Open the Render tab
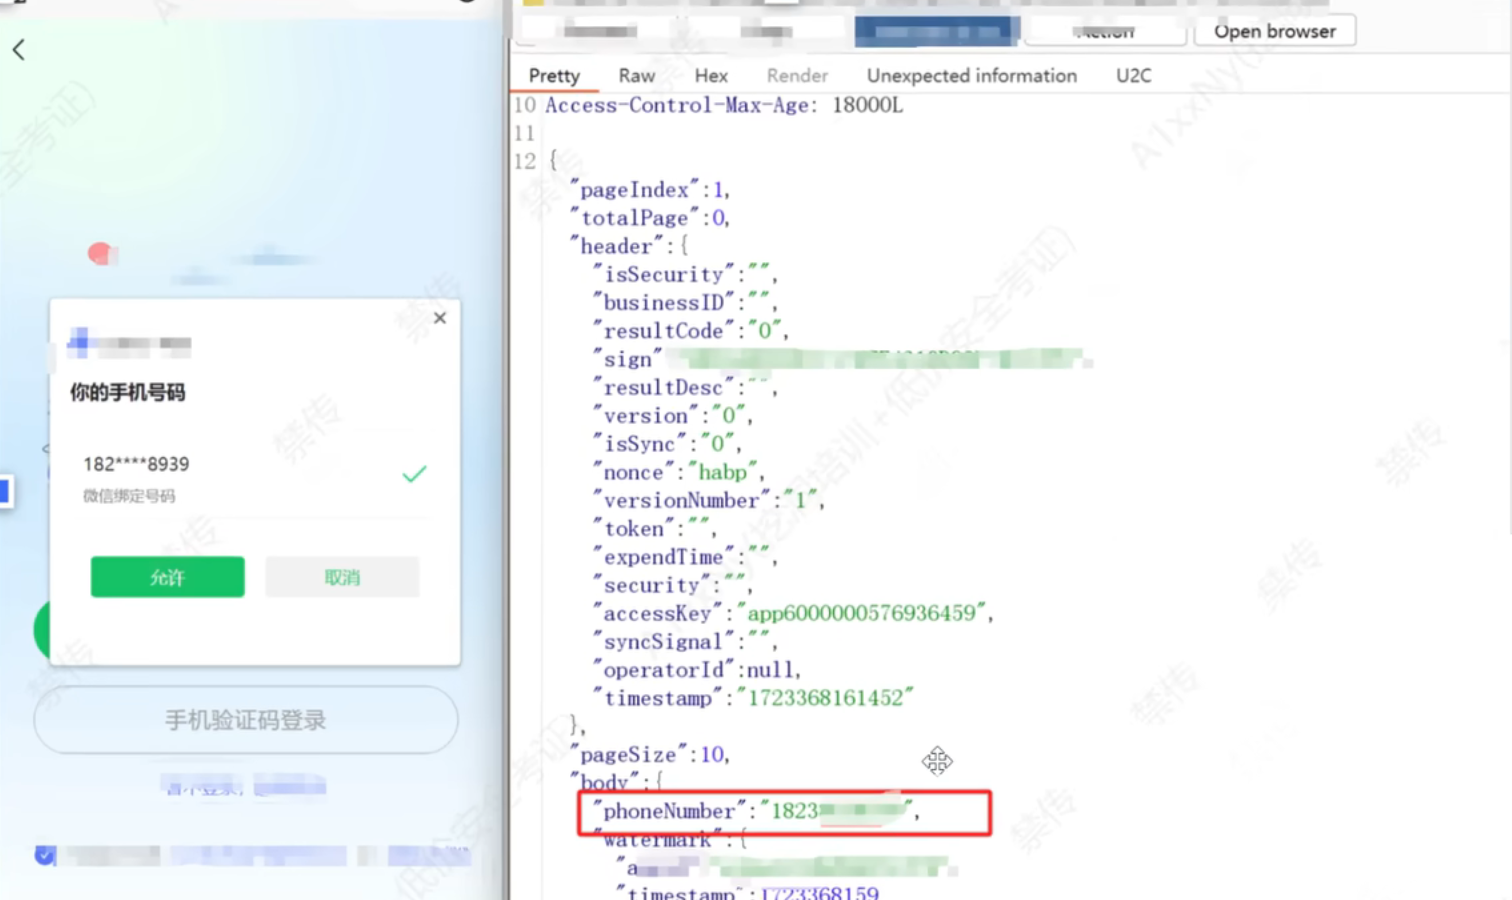The width and height of the screenshot is (1512, 900). [797, 76]
